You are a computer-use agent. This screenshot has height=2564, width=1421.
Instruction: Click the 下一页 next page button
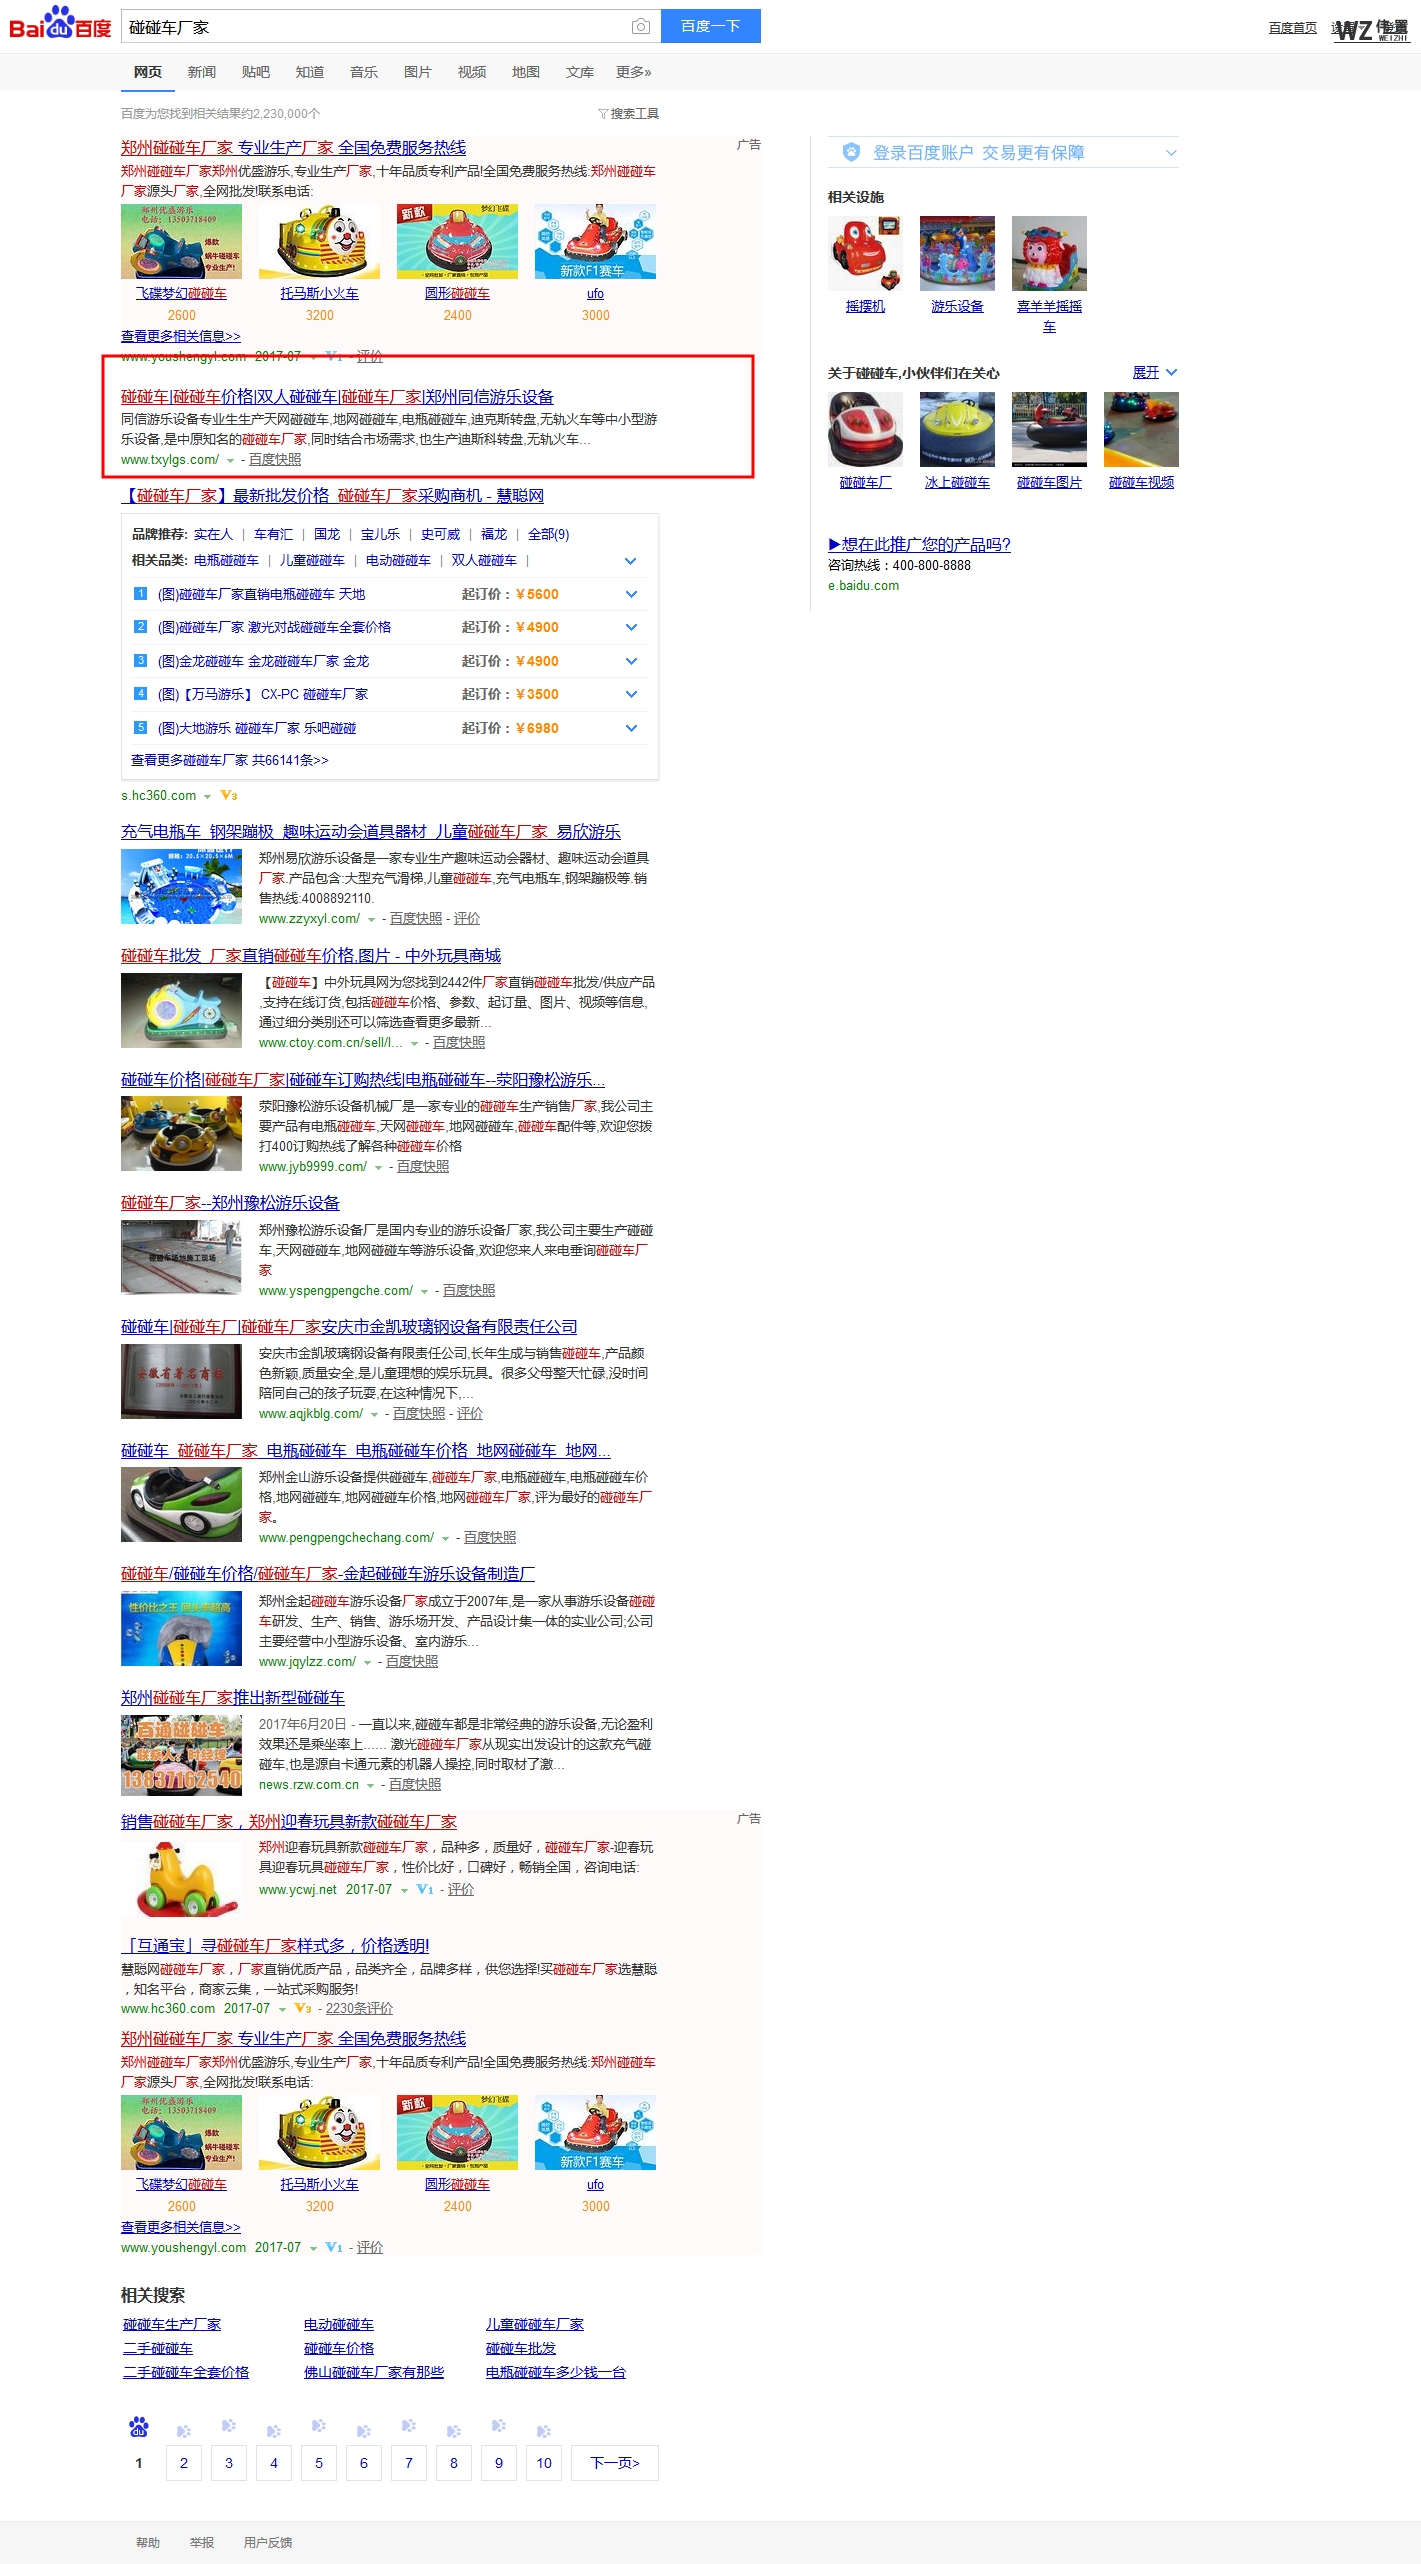(615, 2463)
